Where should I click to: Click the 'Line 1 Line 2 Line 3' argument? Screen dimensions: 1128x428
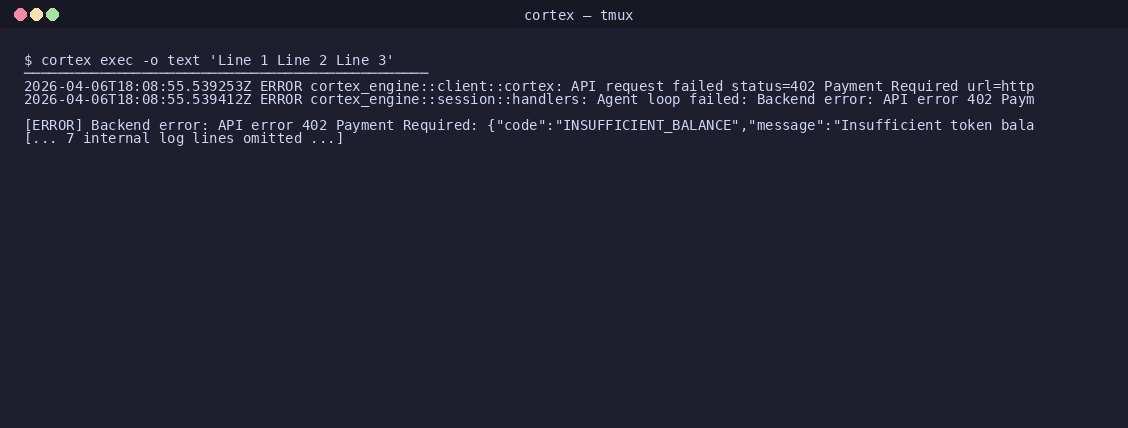(x=302, y=60)
